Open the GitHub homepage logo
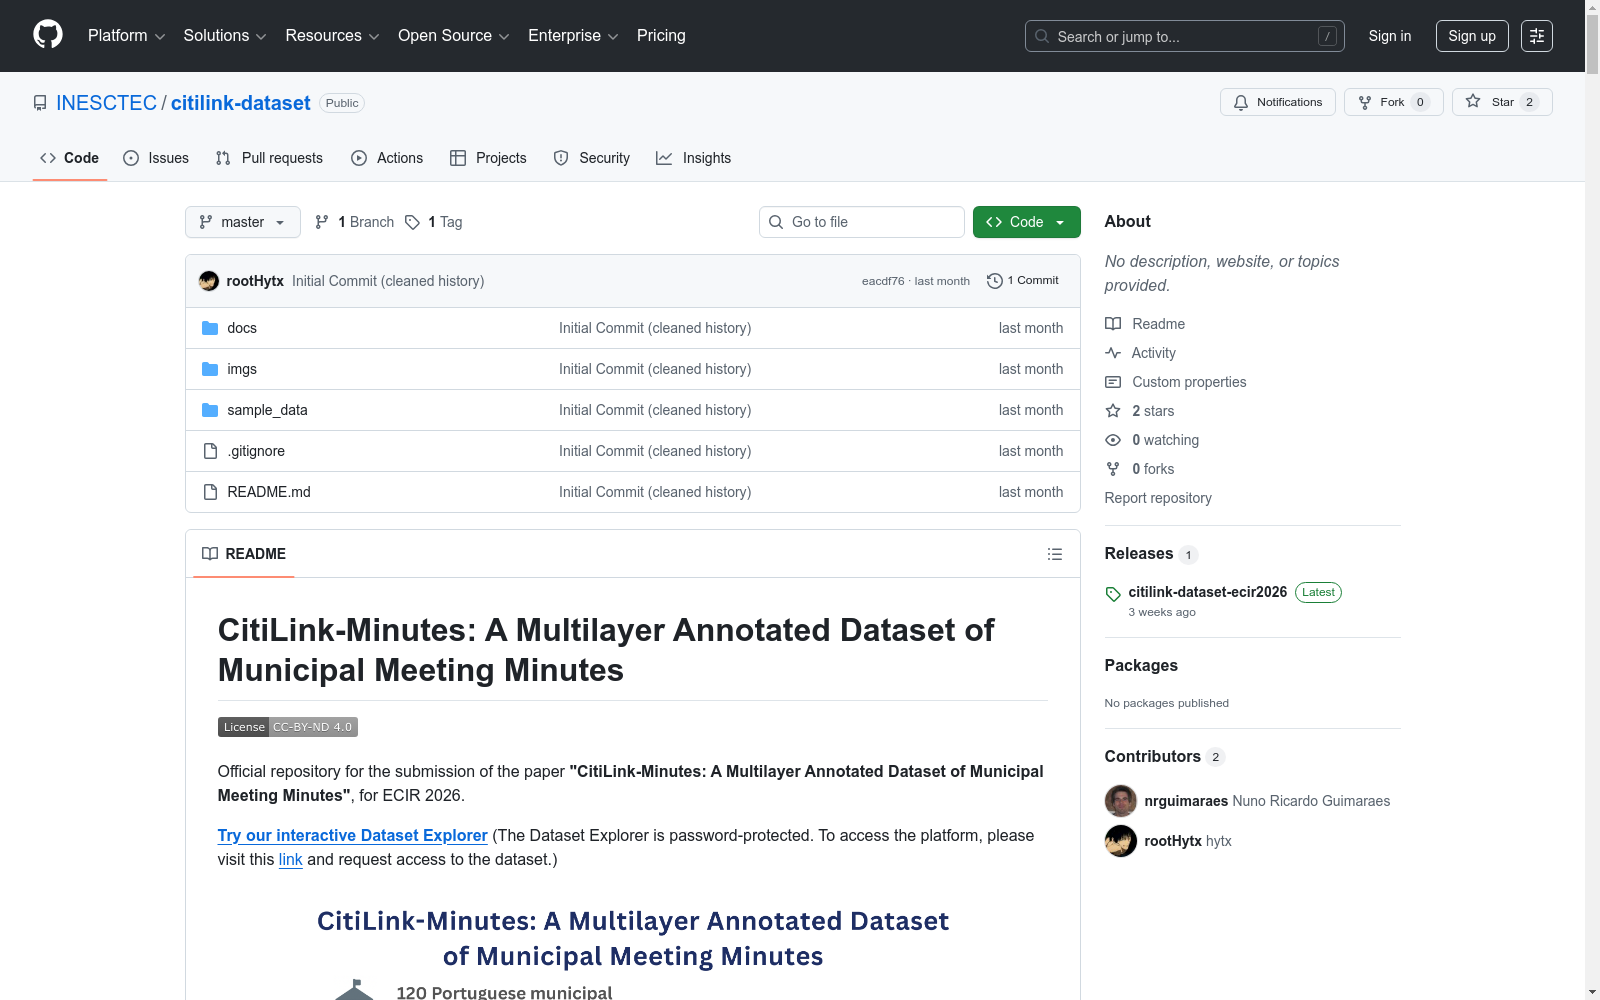This screenshot has height=1000, width=1600. (48, 35)
